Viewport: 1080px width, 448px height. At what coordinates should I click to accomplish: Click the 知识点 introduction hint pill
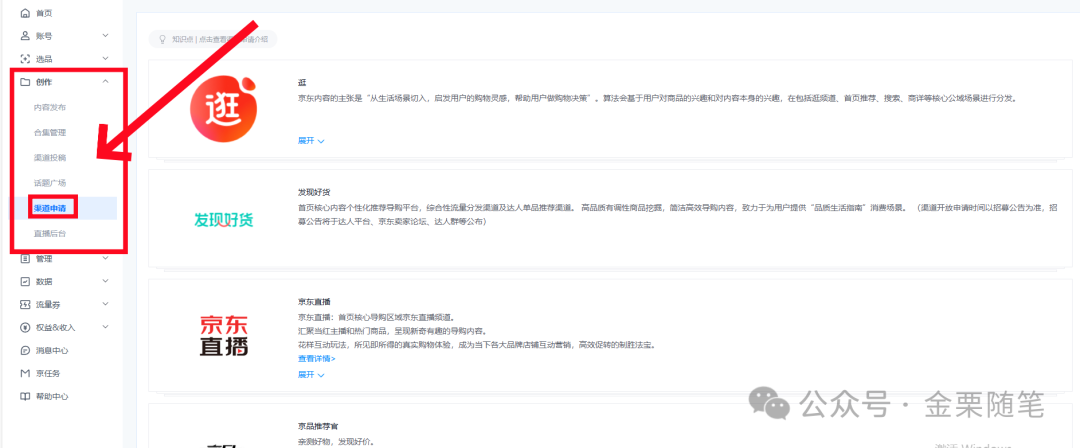click(214, 39)
